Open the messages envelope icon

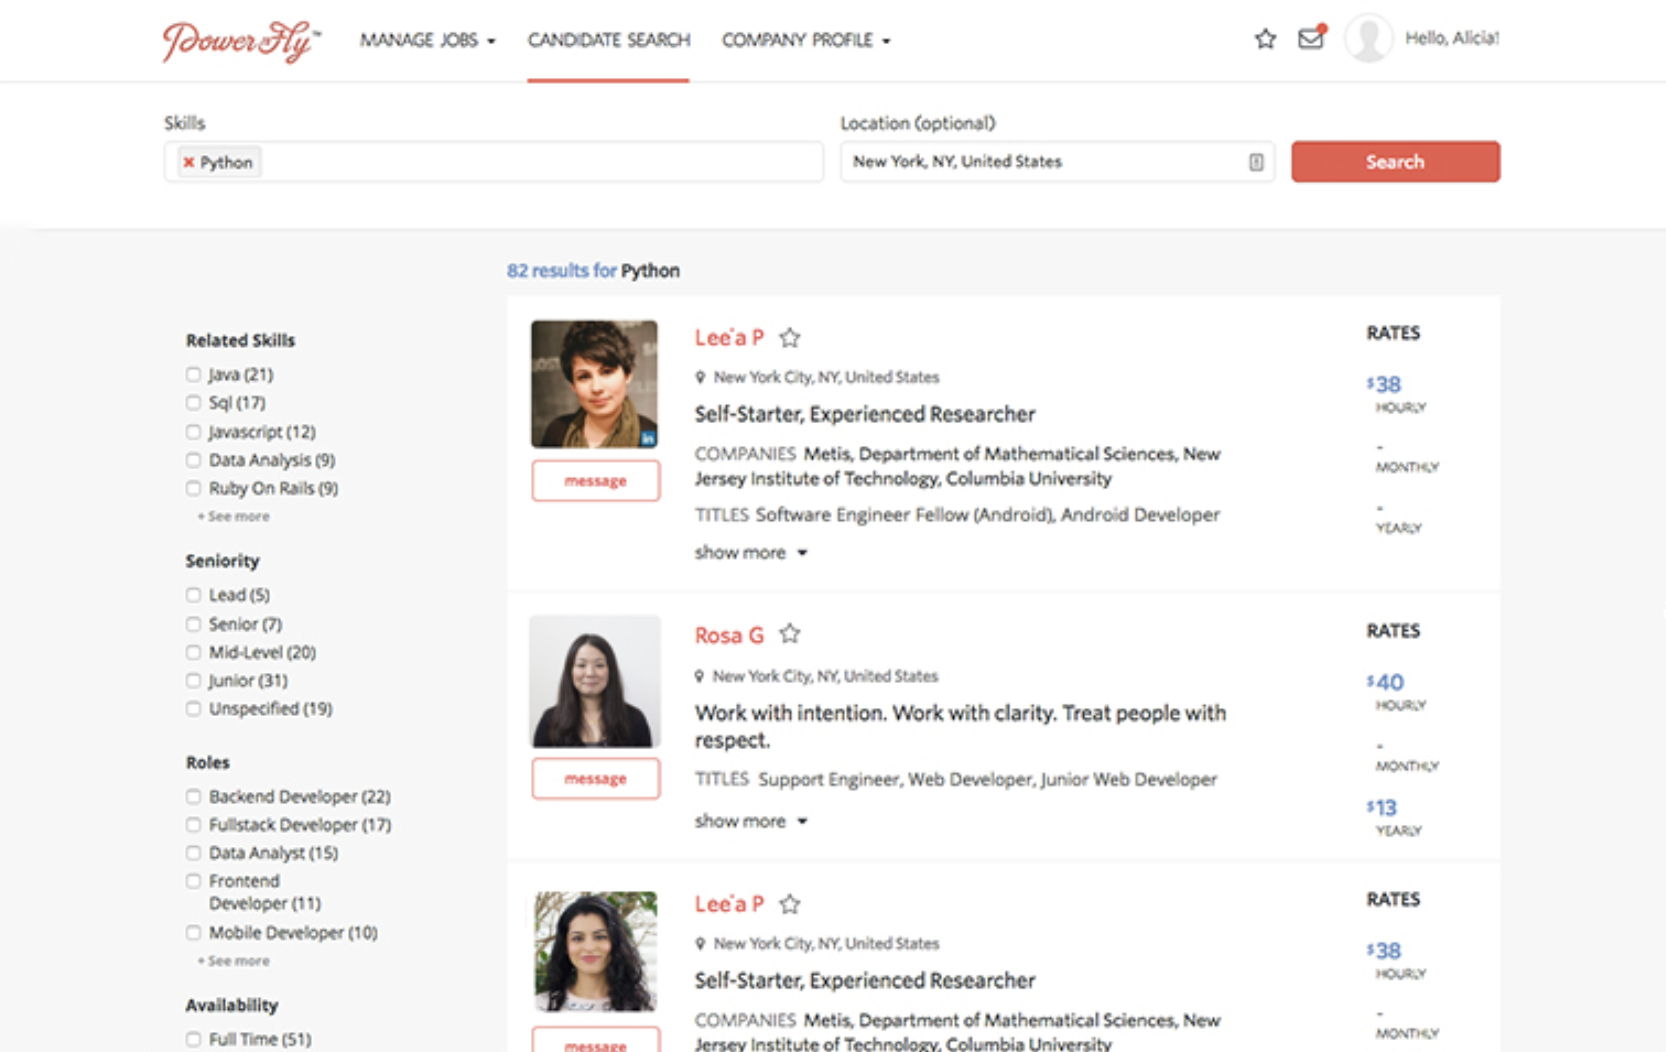coord(1311,38)
